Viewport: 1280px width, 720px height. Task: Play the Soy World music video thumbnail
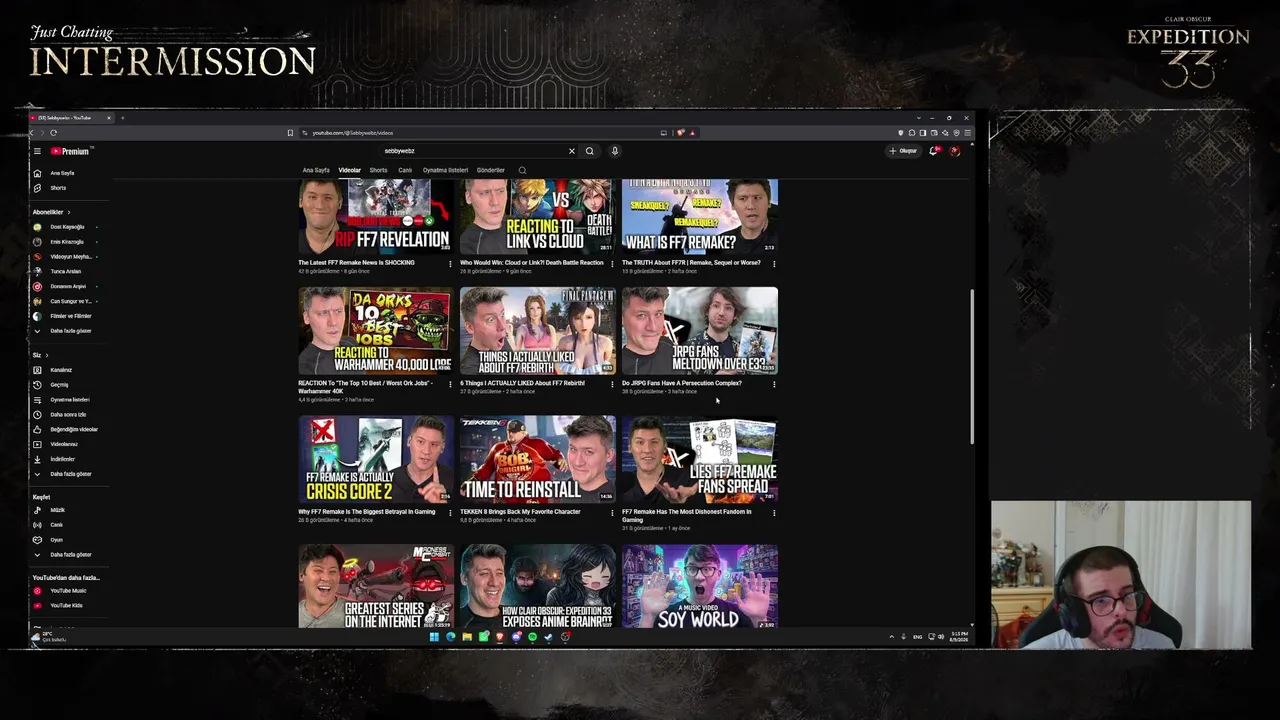(x=700, y=587)
